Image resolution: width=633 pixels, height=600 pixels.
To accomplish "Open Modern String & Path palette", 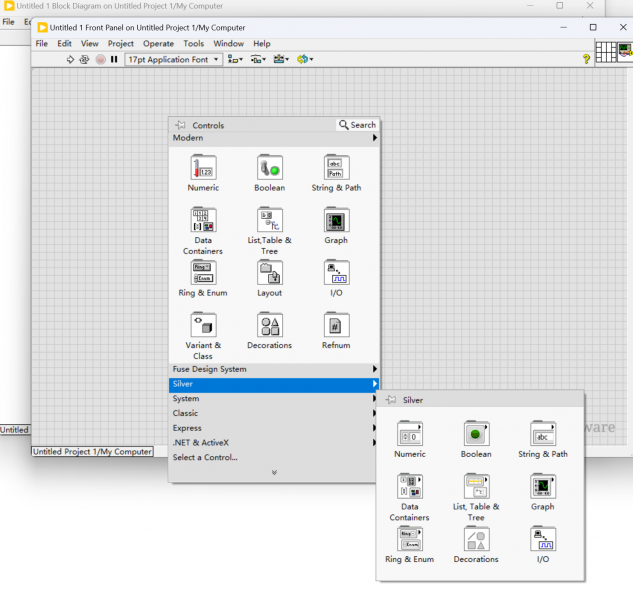I will pyautogui.click(x=336, y=173).
